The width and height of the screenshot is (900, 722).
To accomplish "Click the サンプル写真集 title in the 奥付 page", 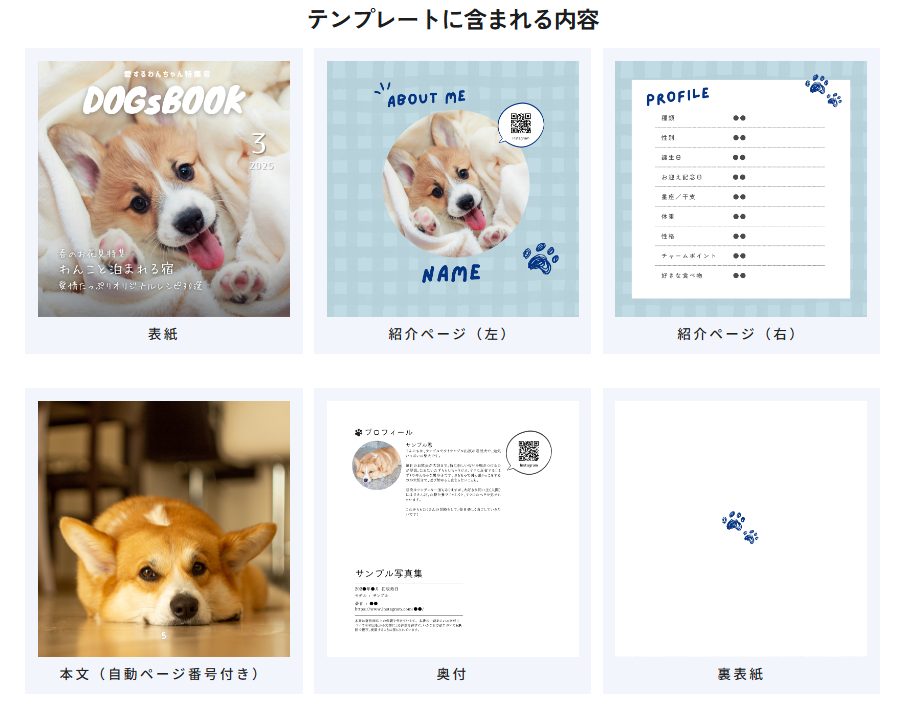I will pyautogui.click(x=389, y=573).
